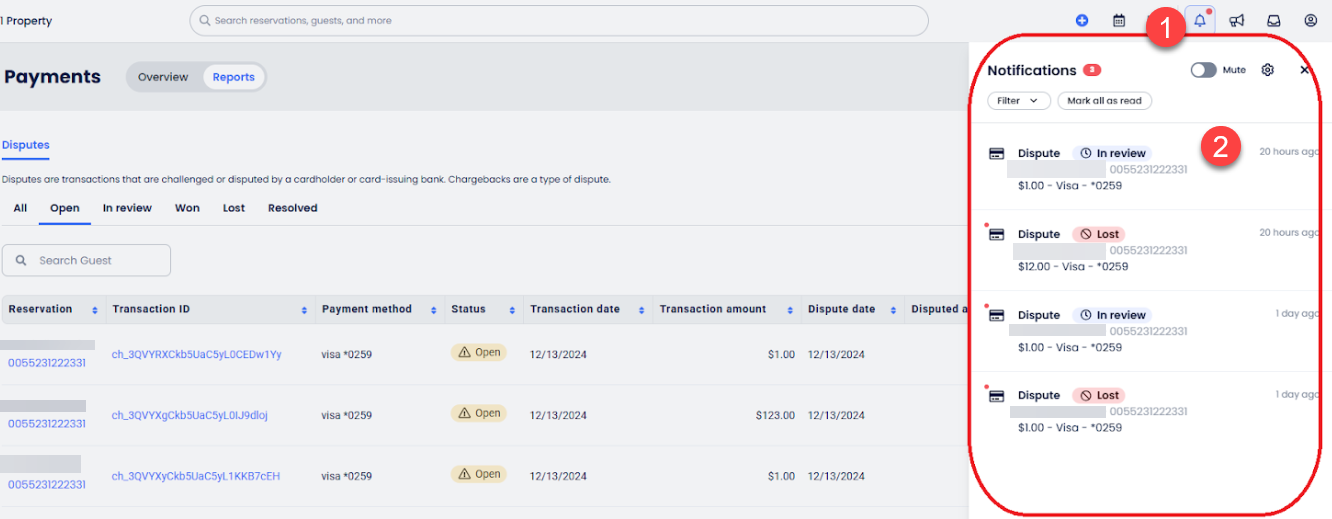The height and width of the screenshot is (519, 1332).
Task: Close the Notifications panel
Action: [x=1304, y=70]
